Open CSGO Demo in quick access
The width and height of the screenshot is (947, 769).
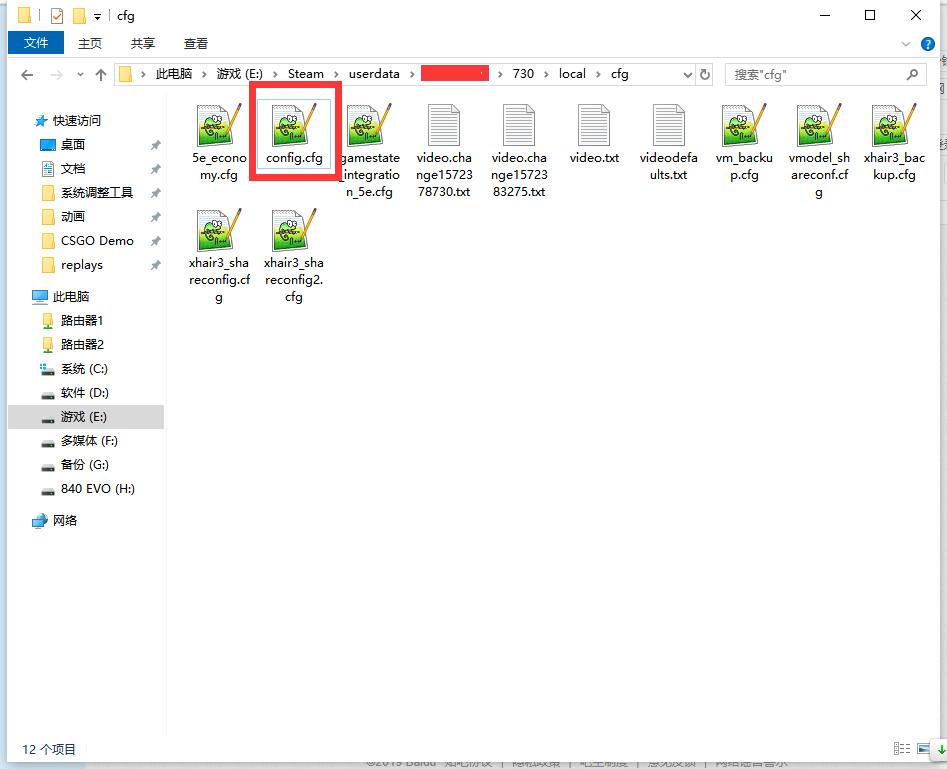click(x=97, y=240)
